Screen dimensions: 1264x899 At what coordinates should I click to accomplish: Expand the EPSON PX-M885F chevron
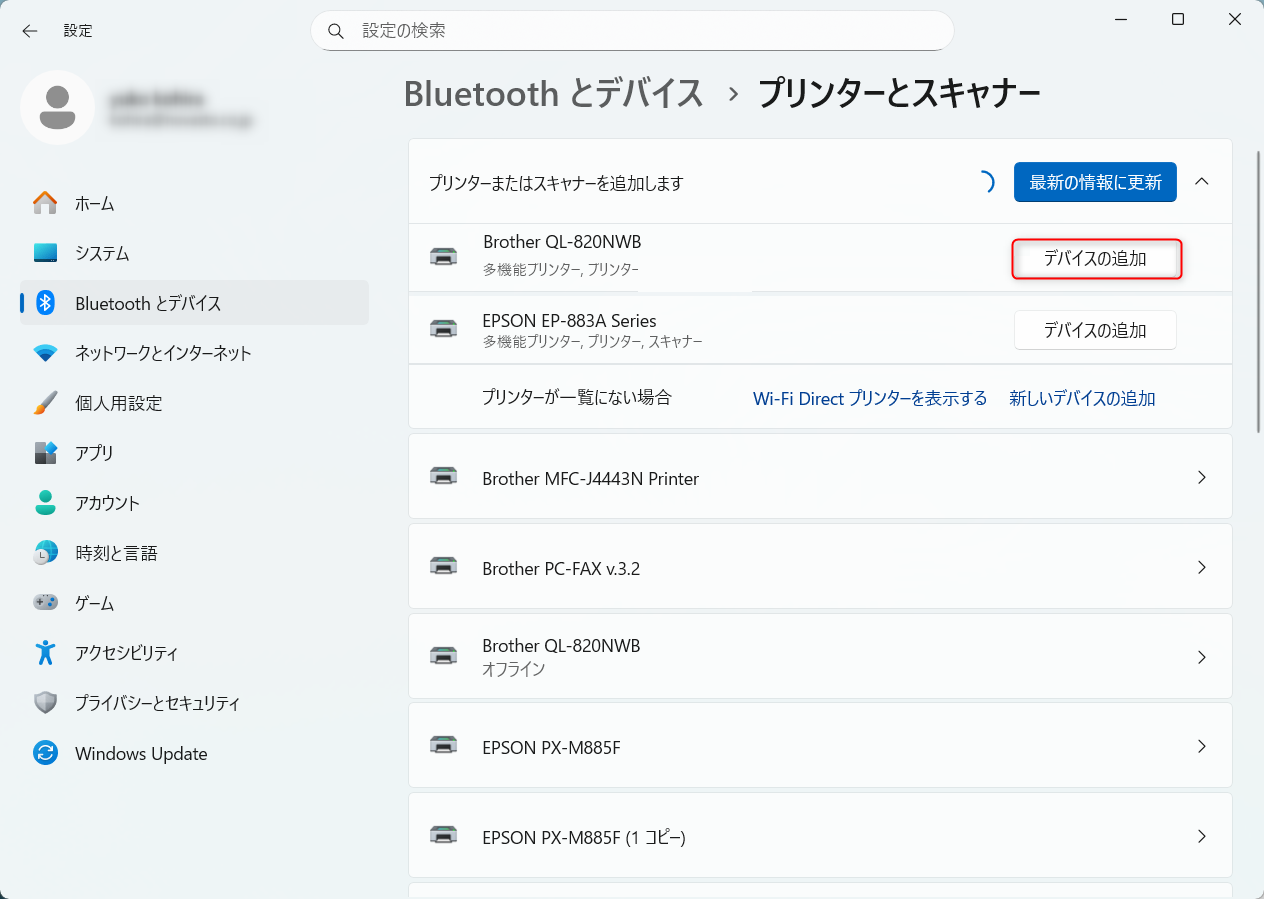1202,747
